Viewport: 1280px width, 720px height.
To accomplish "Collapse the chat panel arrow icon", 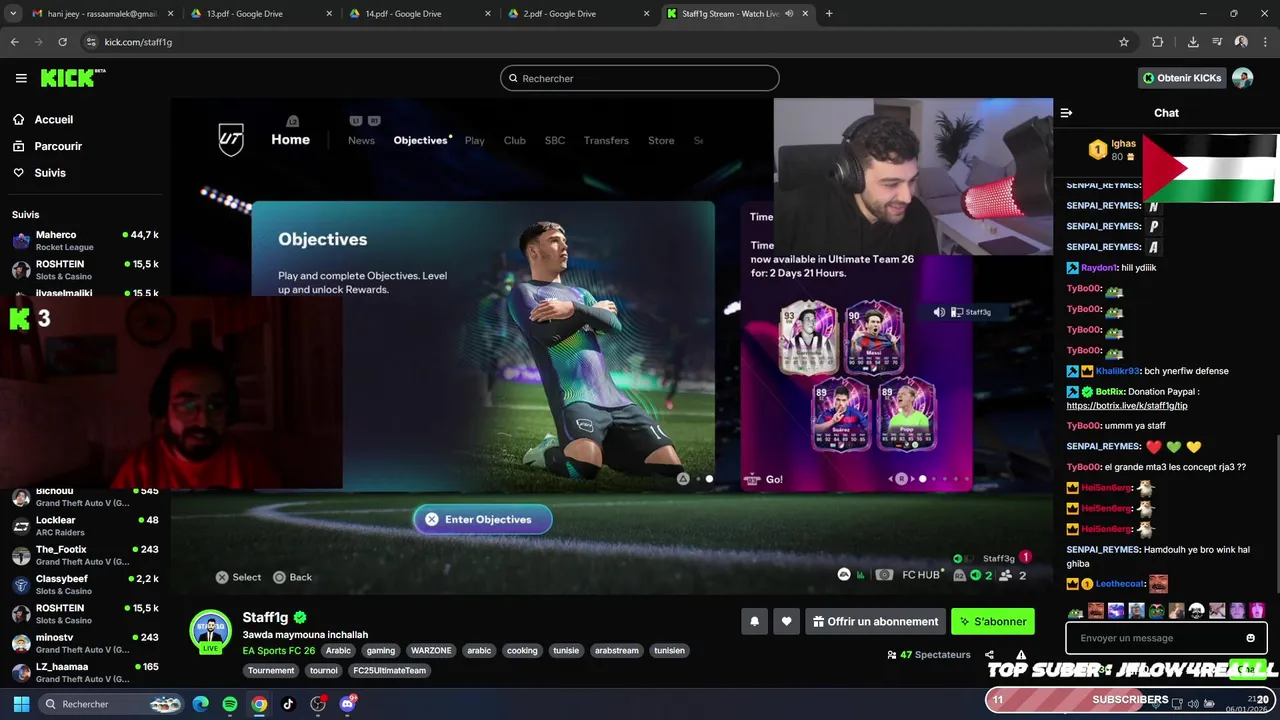I will click(1066, 113).
